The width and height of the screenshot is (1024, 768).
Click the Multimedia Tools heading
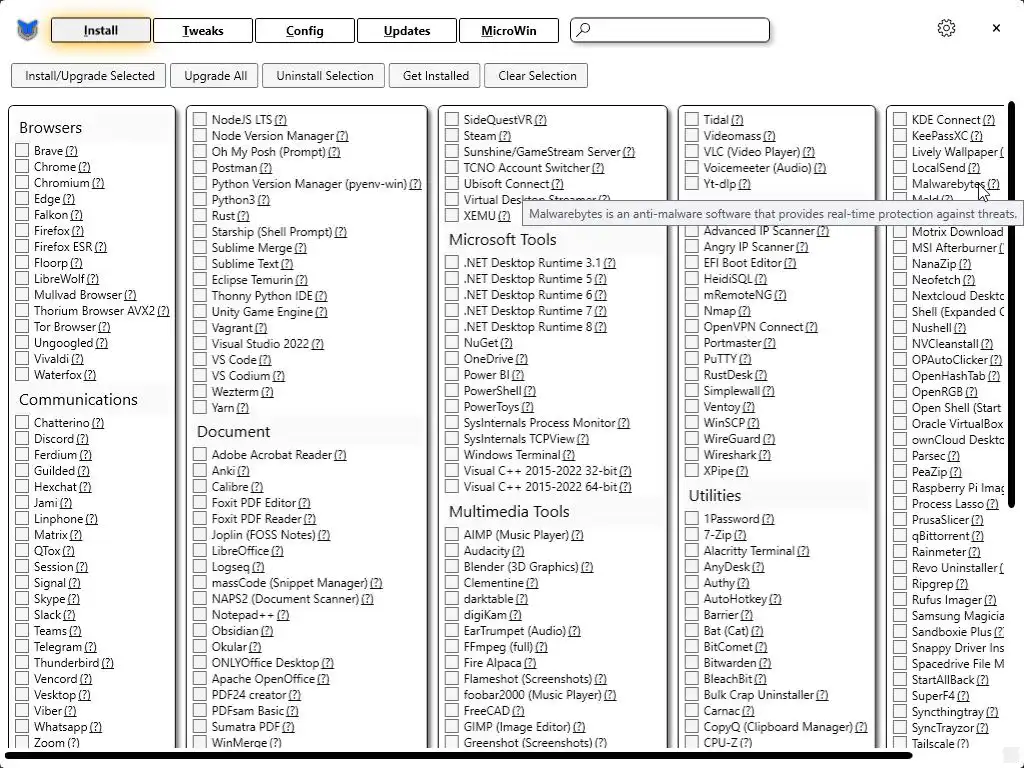point(509,511)
